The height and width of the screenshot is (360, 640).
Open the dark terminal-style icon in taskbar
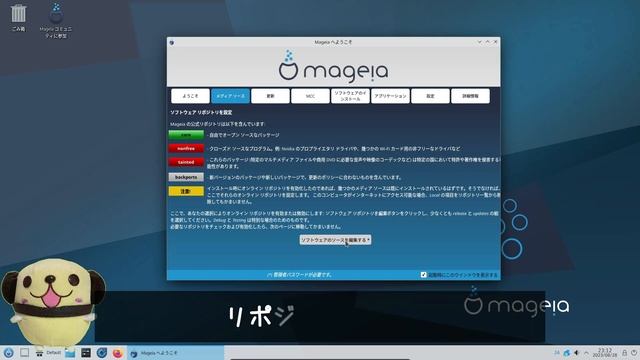[x=86, y=353]
